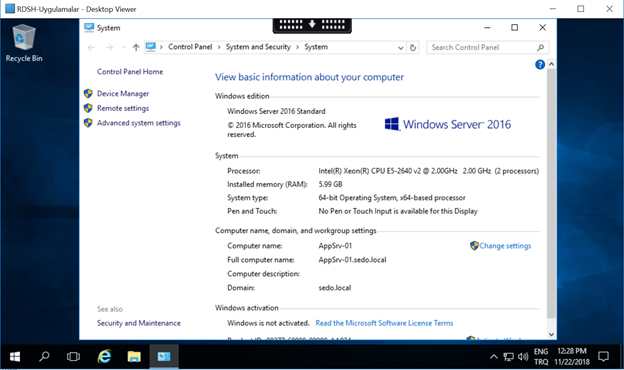Screen dimensions: 624x370
Task: Read the Microsoft Software License Terms
Action: 384,323
